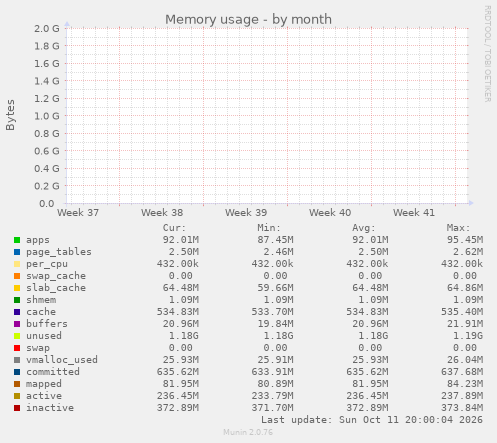Click the 'Week 40' x-axis label
497x443 pixels.
330,213
